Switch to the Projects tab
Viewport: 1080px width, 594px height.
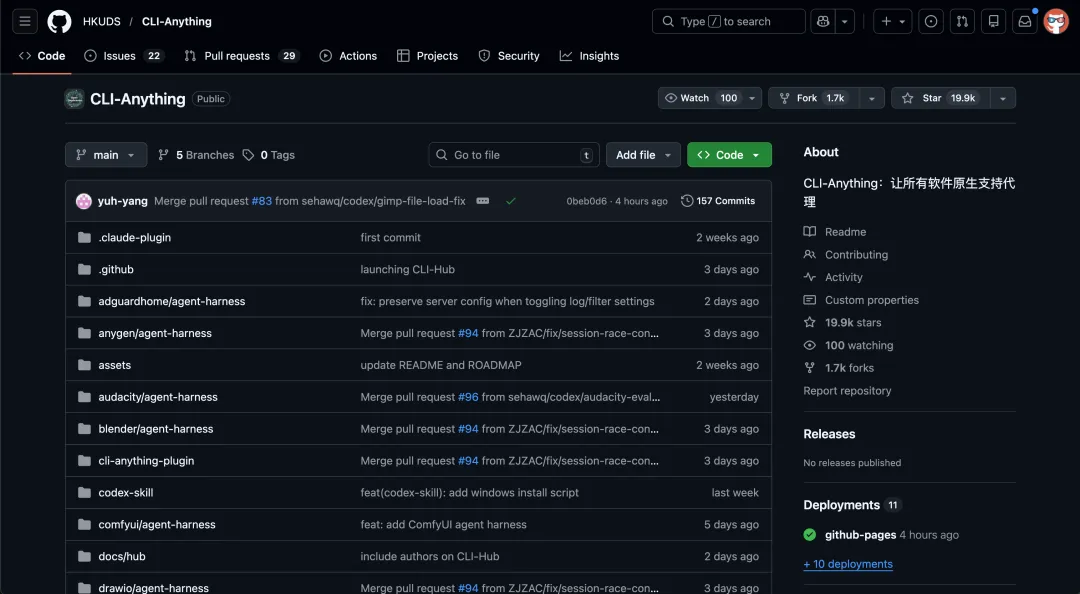428,56
